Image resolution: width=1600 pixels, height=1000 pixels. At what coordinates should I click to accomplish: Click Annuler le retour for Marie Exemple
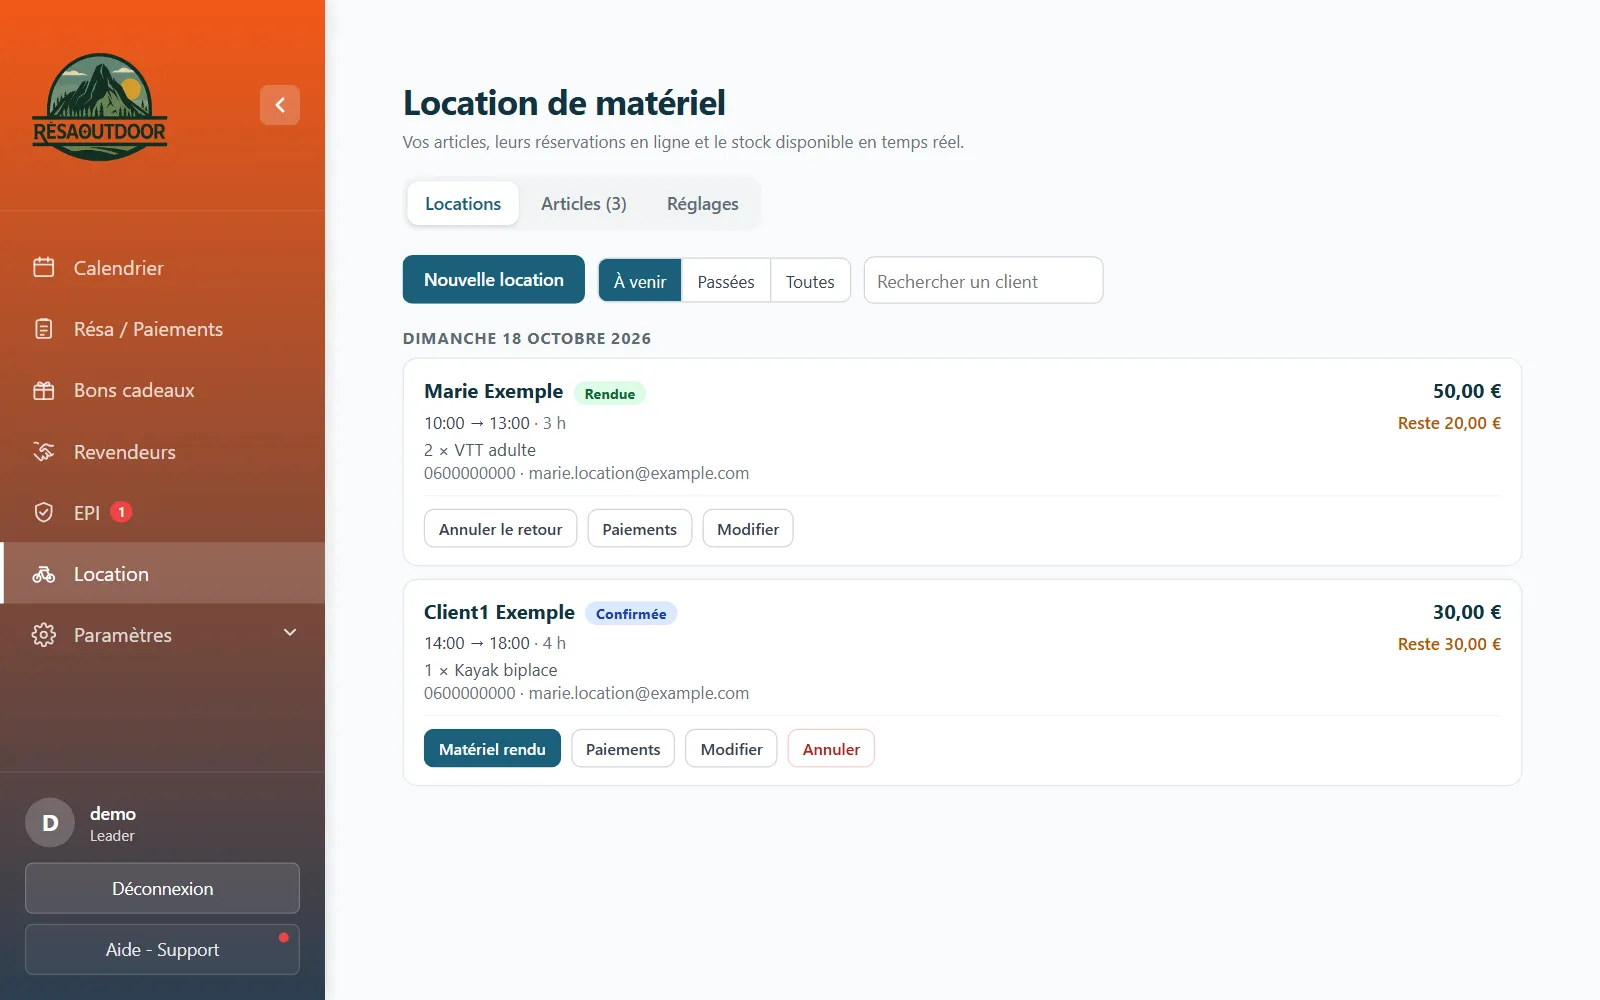click(501, 529)
